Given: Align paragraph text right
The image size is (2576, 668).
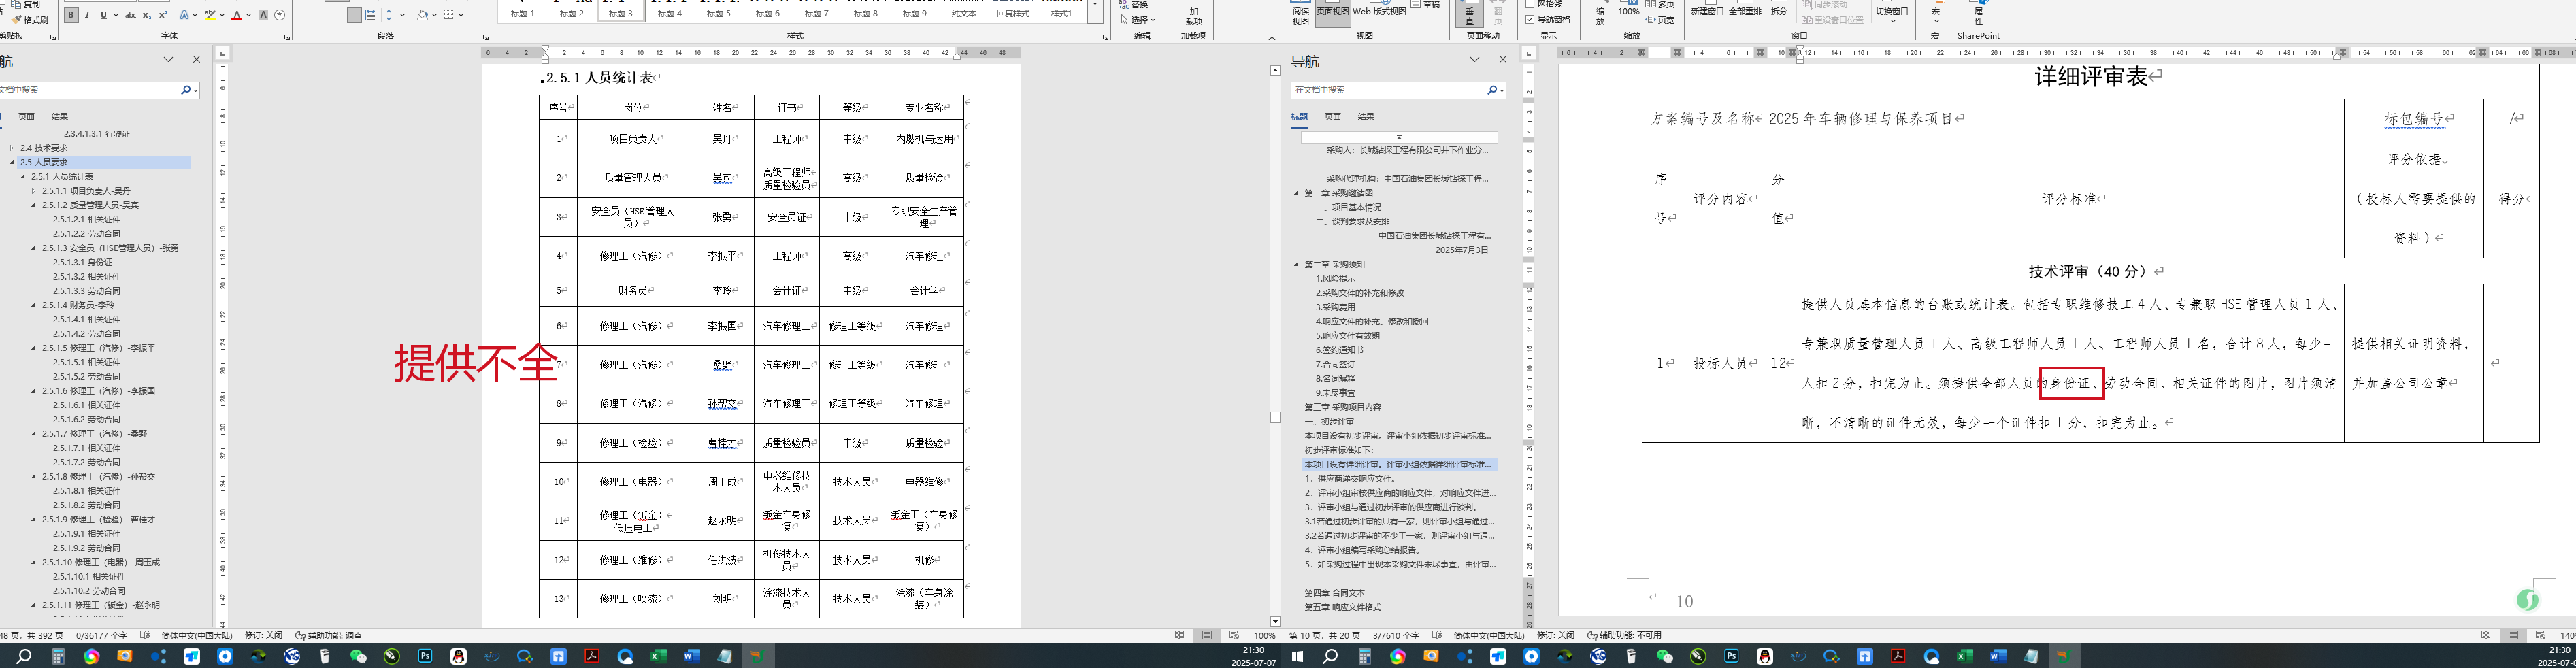Looking at the screenshot, I should click(x=338, y=15).
